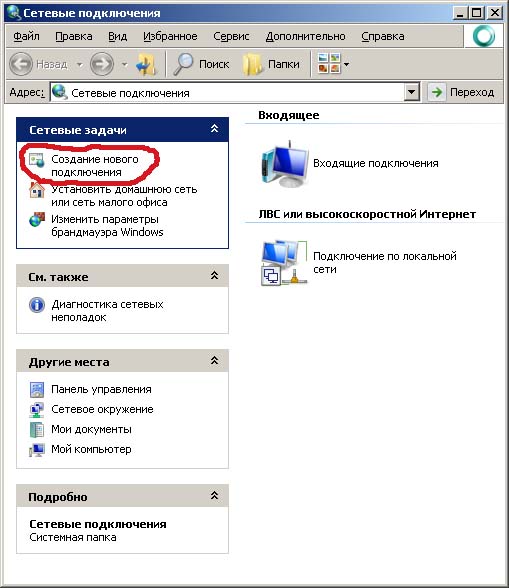Click the Сетевое окружение icon
509x588 pixels.
(37, 410)
